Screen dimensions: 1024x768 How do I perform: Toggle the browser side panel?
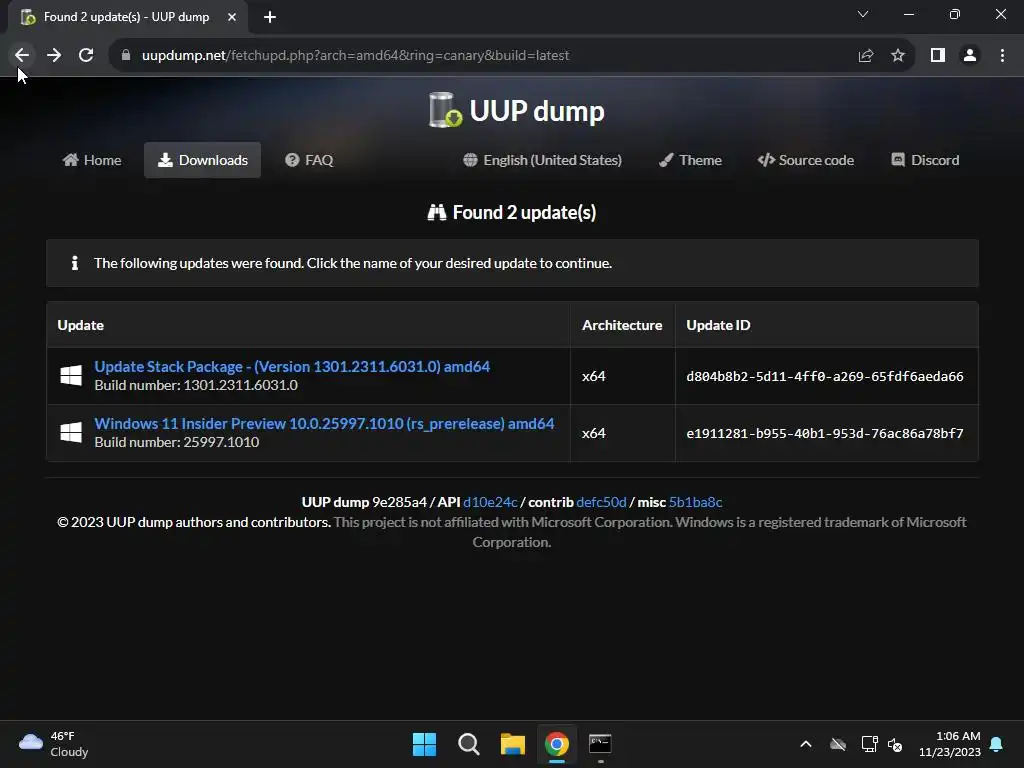tap(938, 56)
